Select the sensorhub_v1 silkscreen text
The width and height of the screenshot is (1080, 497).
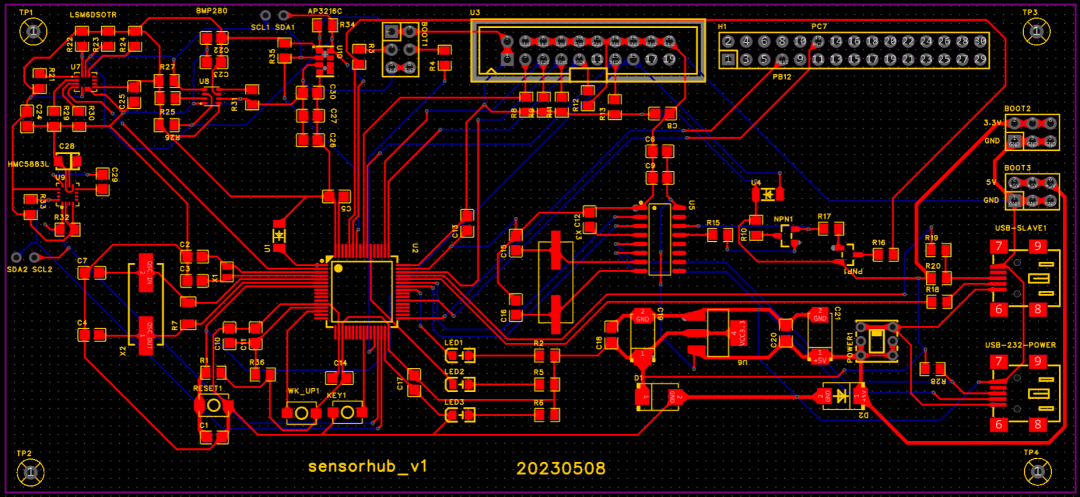click(368, 467)
